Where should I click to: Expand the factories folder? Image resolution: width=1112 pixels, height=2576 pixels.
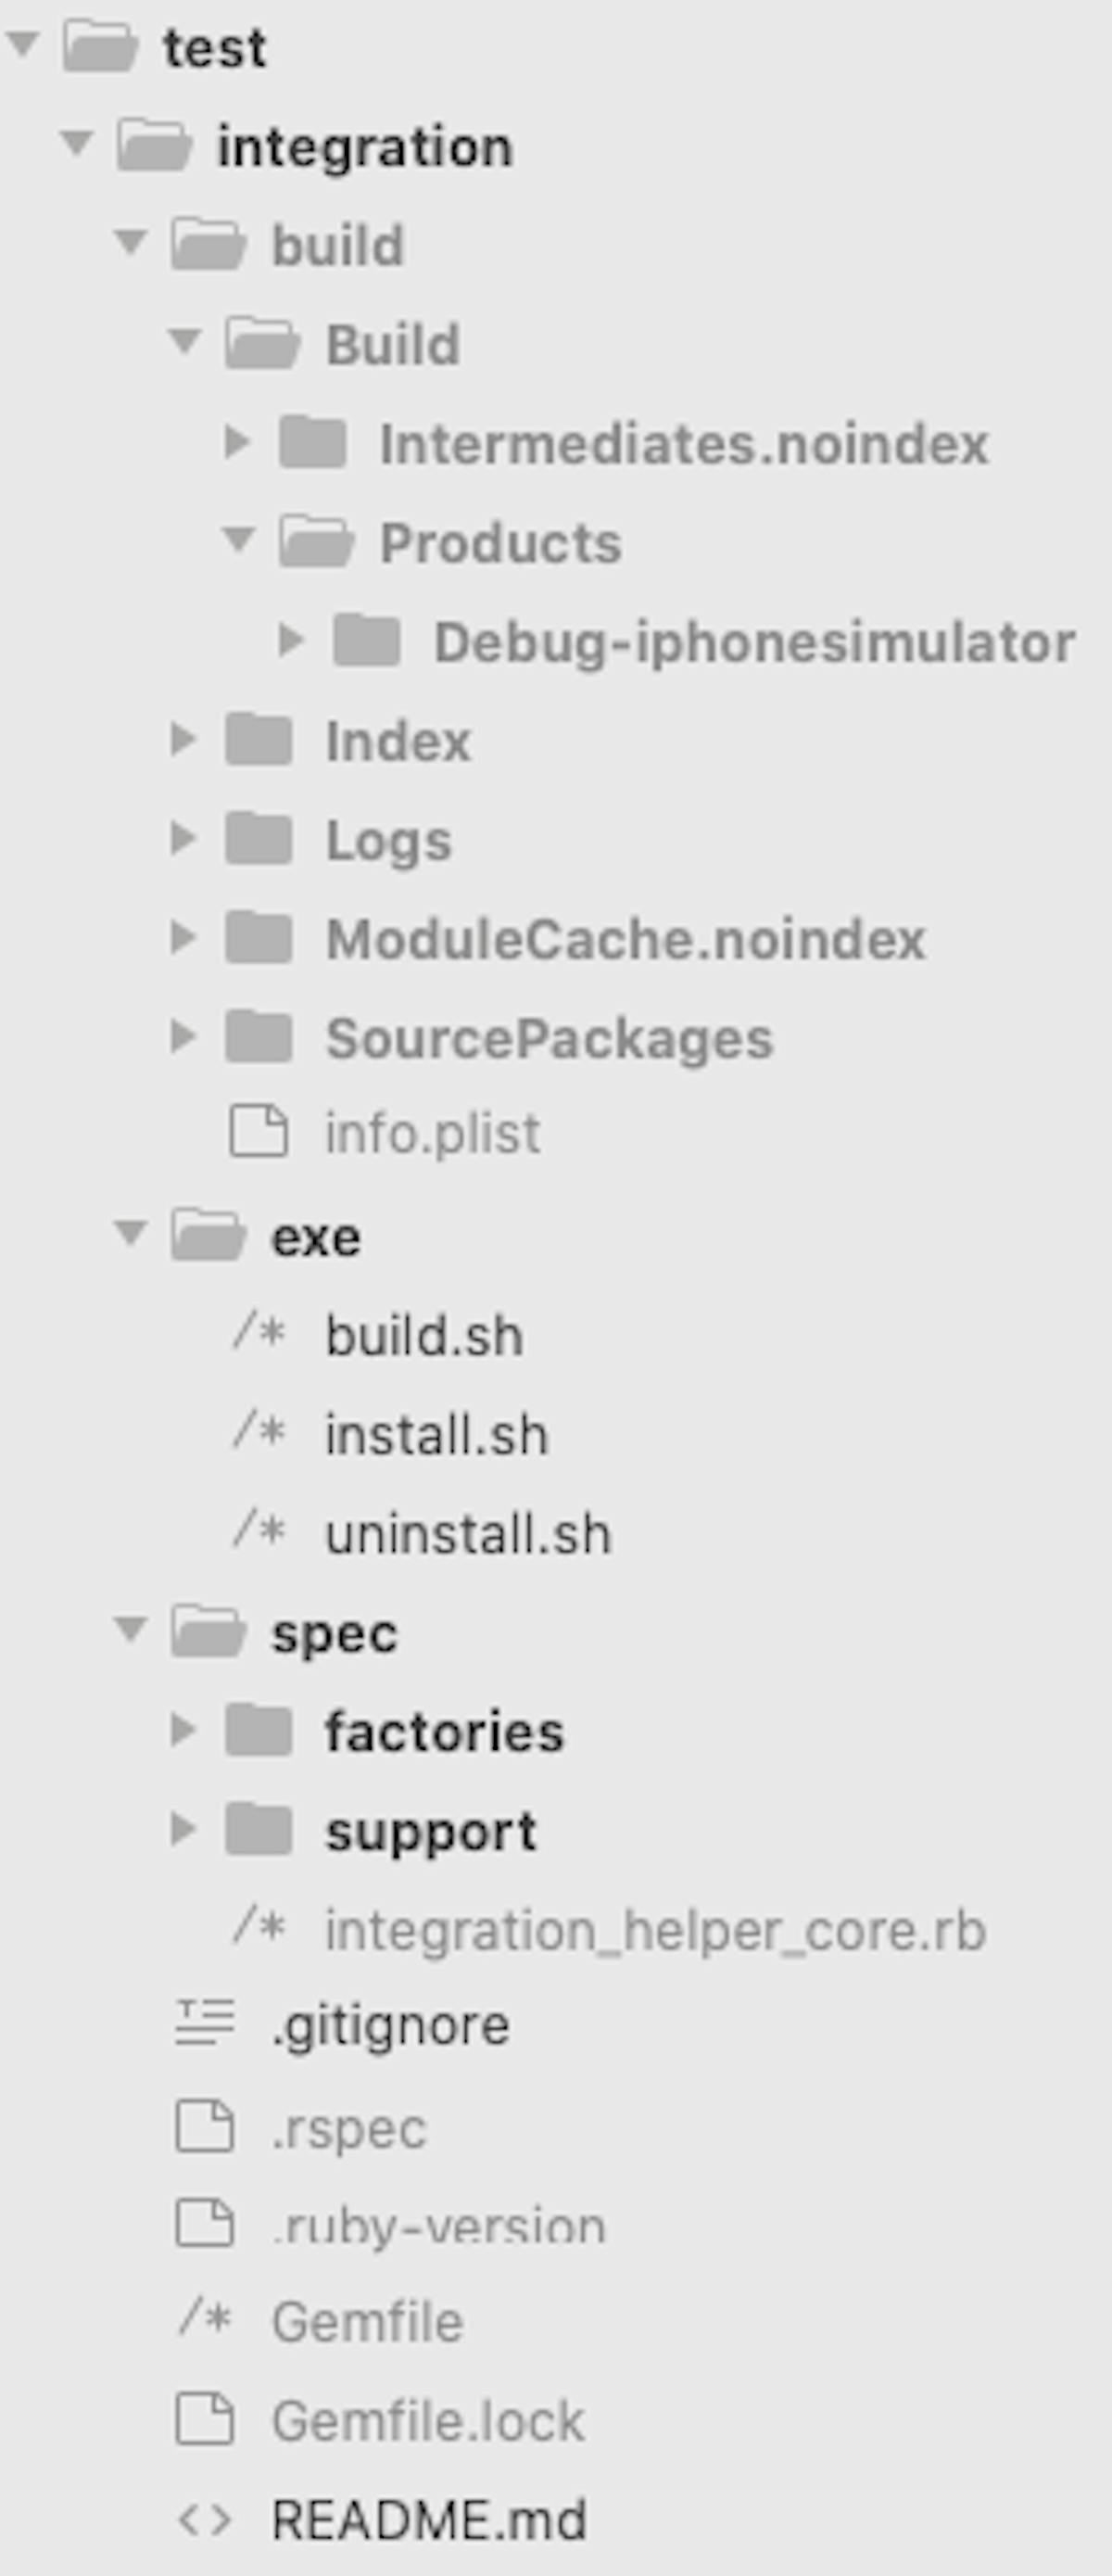[183, 1729]
